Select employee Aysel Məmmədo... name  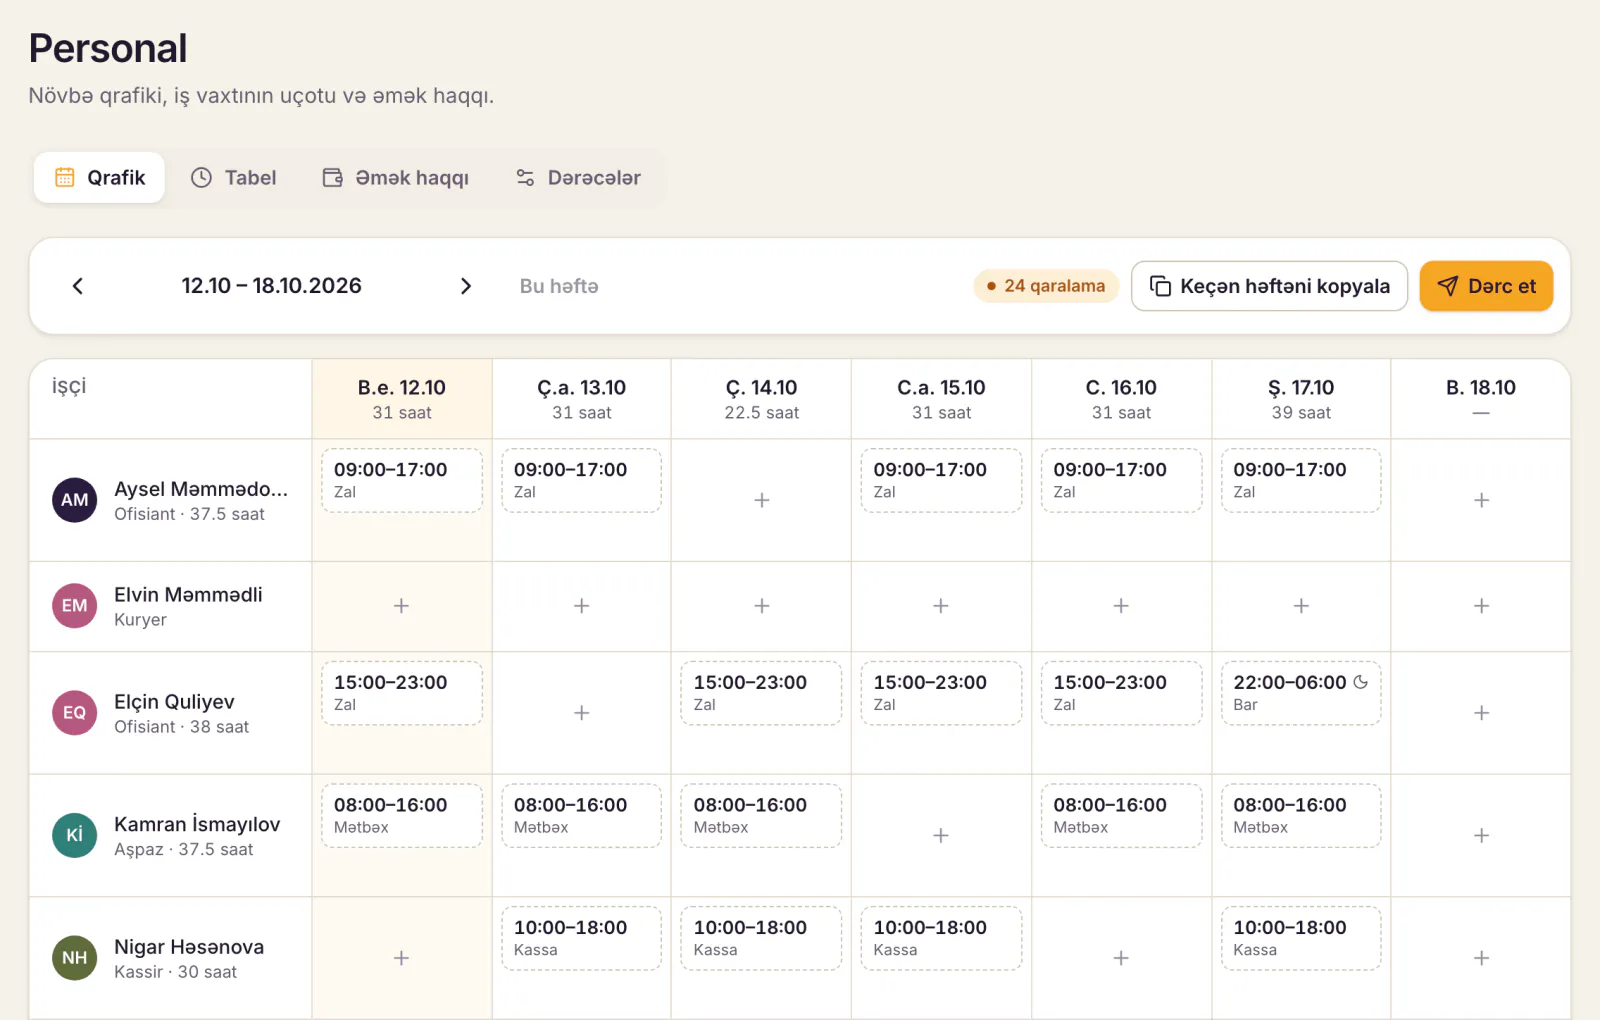coord(201,489)
